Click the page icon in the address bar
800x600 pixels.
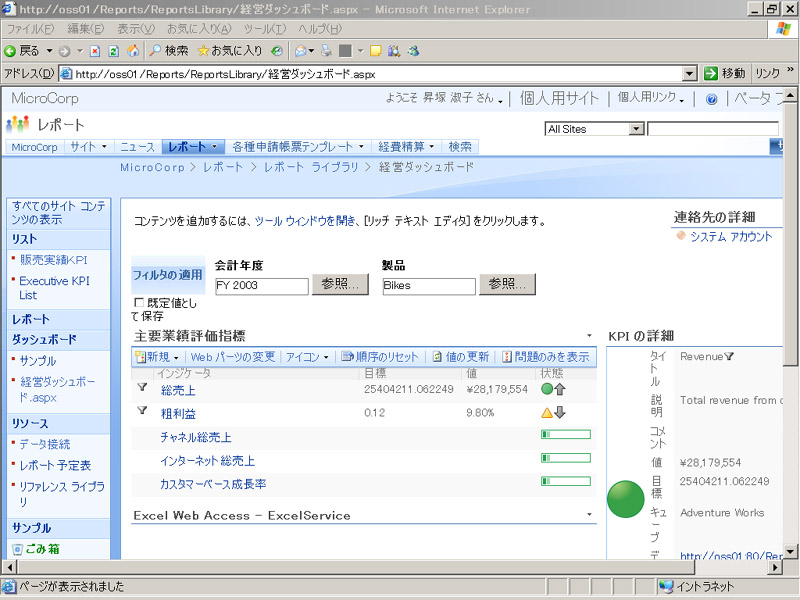point(66,74)
